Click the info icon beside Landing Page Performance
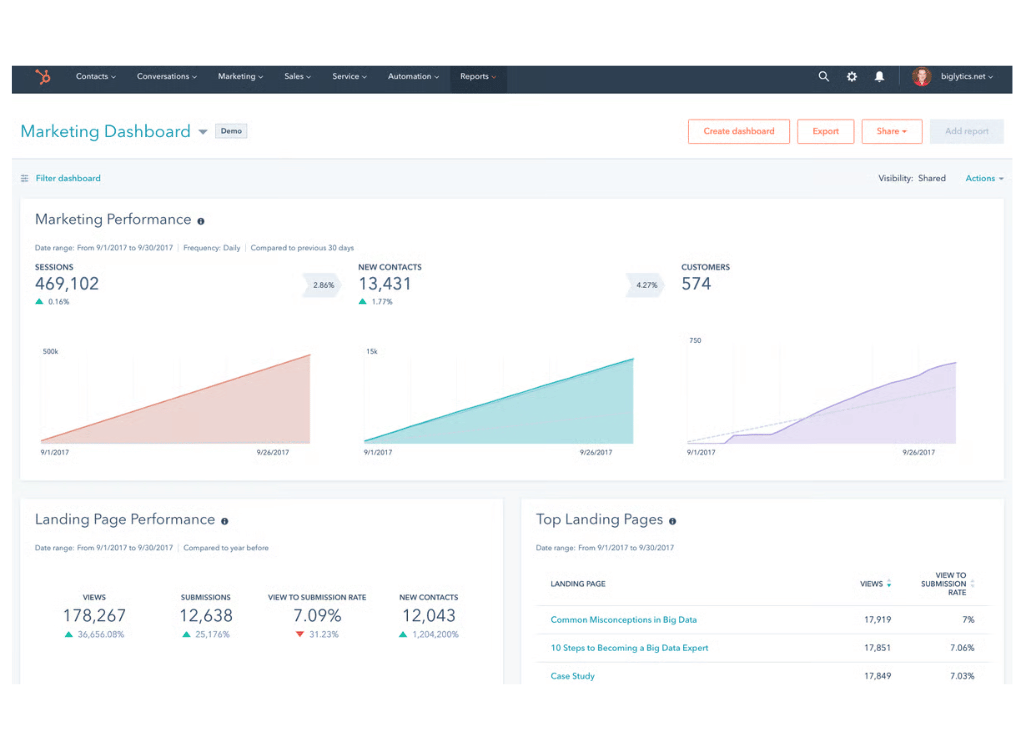1024x750 pixels. (x=222, y=519)
